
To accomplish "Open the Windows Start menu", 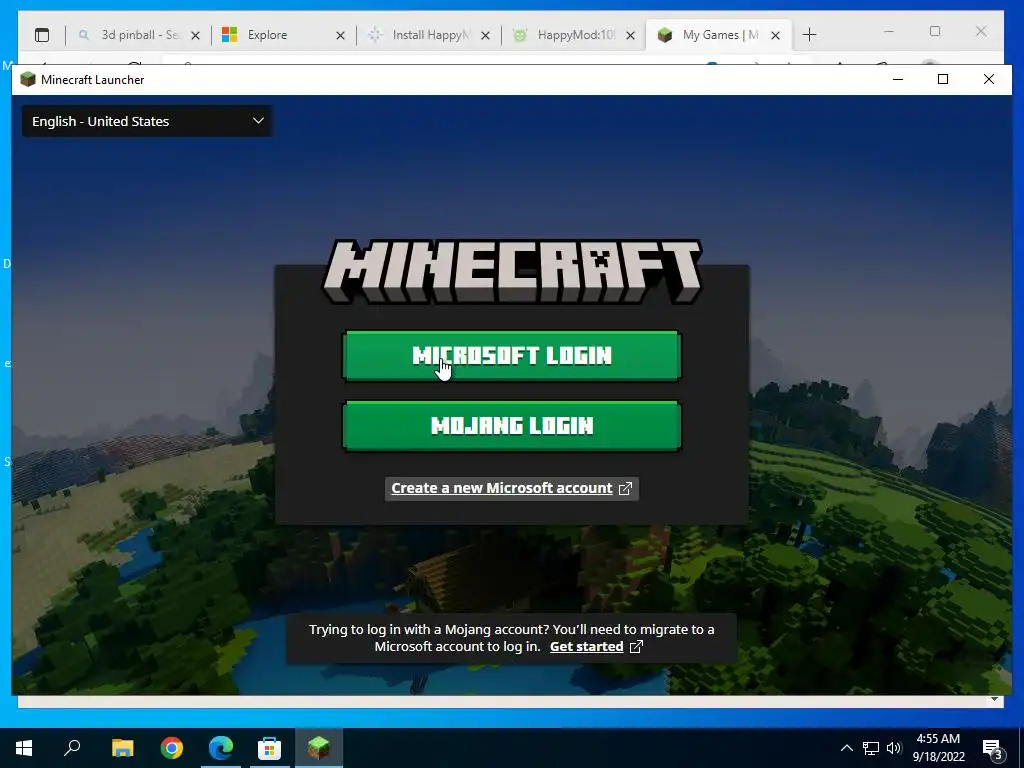I will [x=24, y=748].
